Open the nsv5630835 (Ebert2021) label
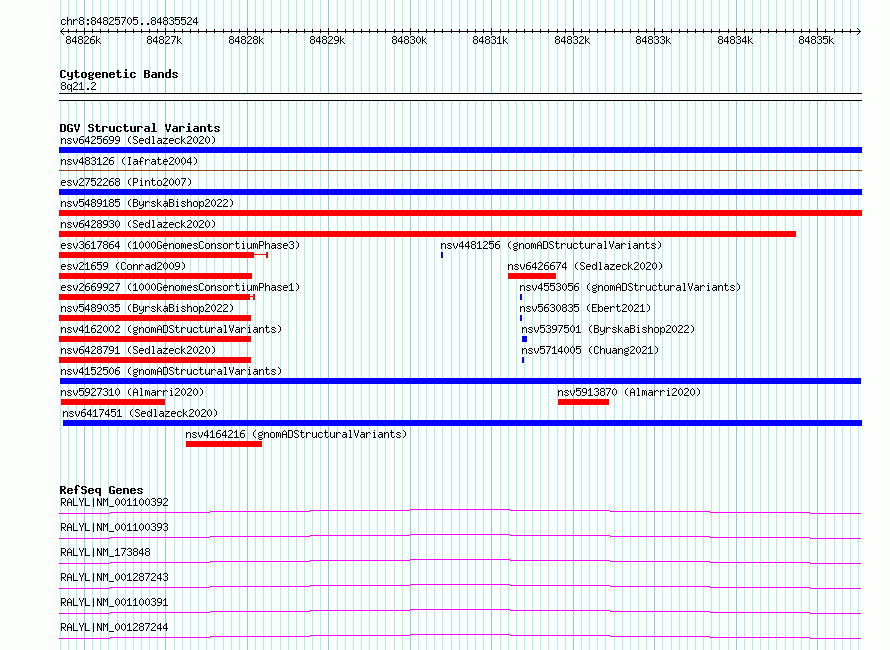The image size is (890, 650). (585, 308)
